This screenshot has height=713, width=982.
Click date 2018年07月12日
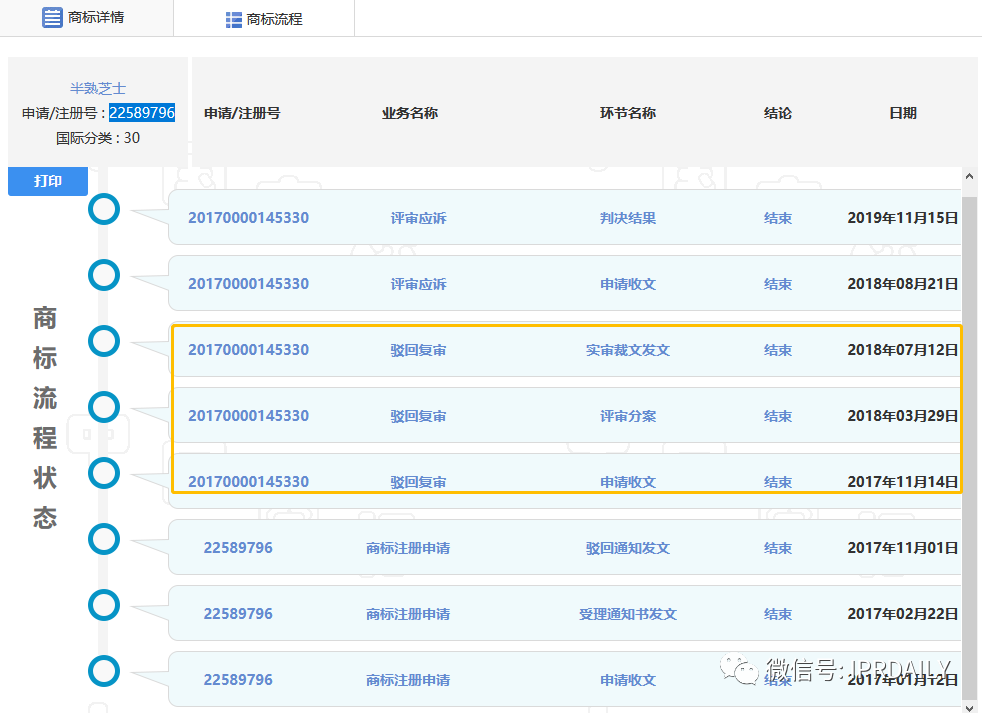[902, 350]
